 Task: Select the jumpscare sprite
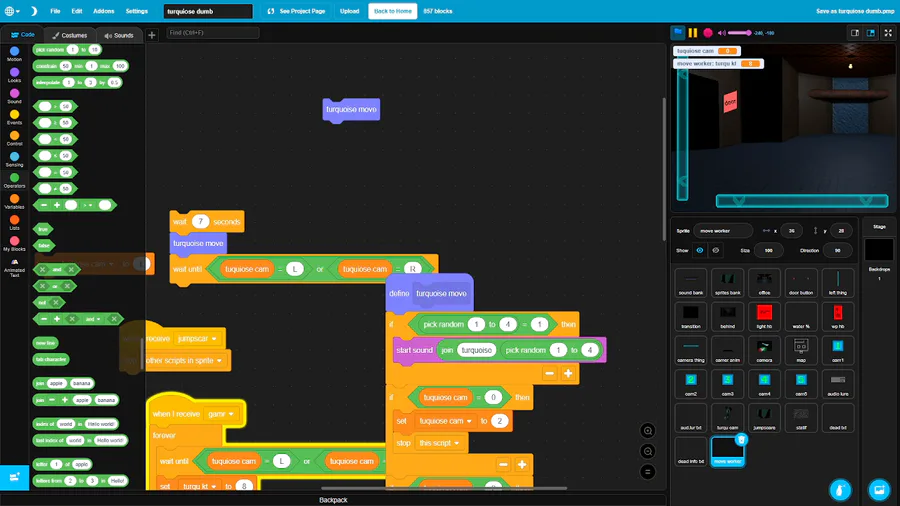point(764,418)
